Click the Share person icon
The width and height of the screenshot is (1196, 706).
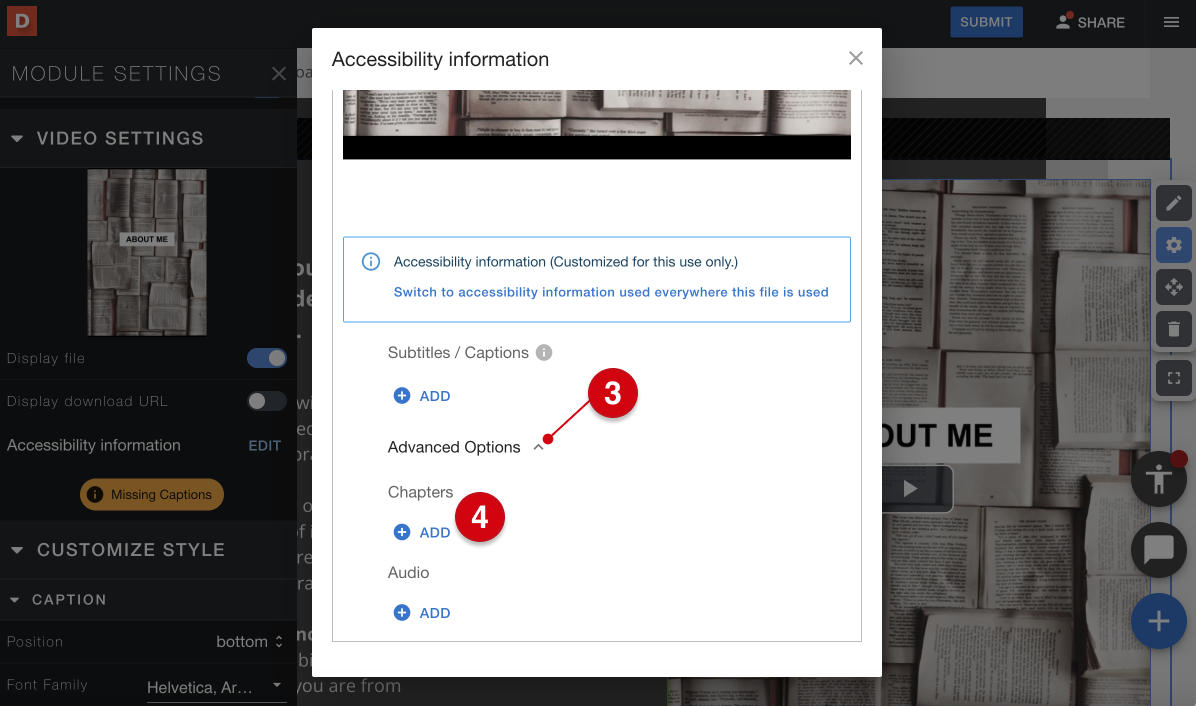click(1063, 21)
